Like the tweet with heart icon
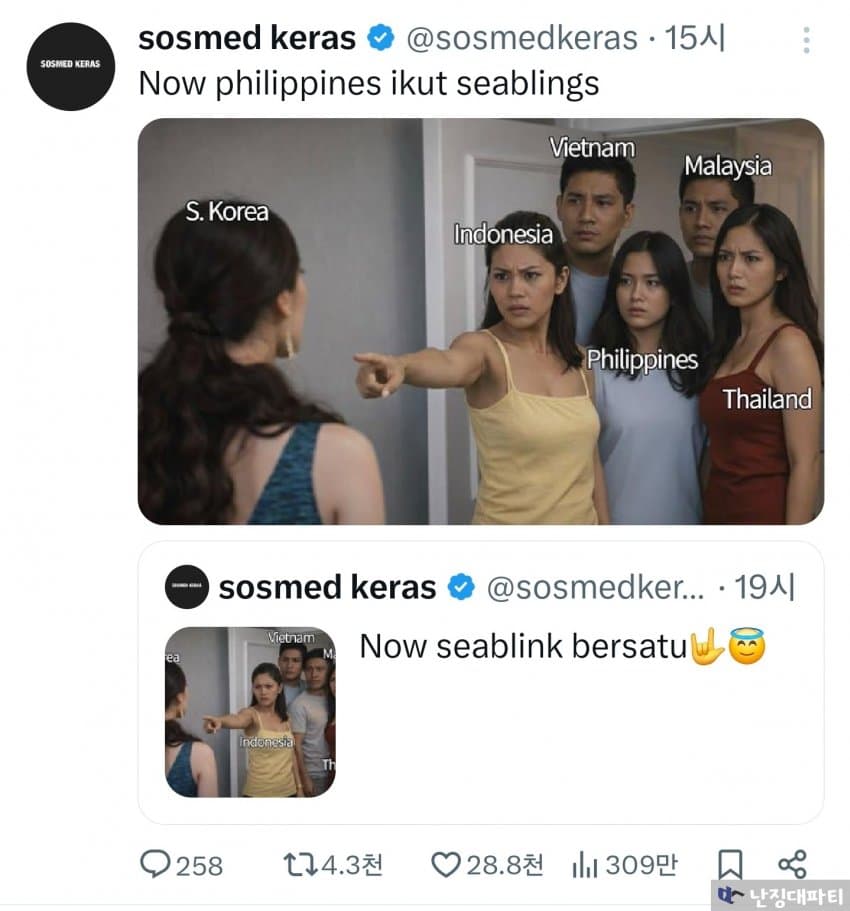Image resolution: width=850 pixels, height=911 pixels. point(446,864)
